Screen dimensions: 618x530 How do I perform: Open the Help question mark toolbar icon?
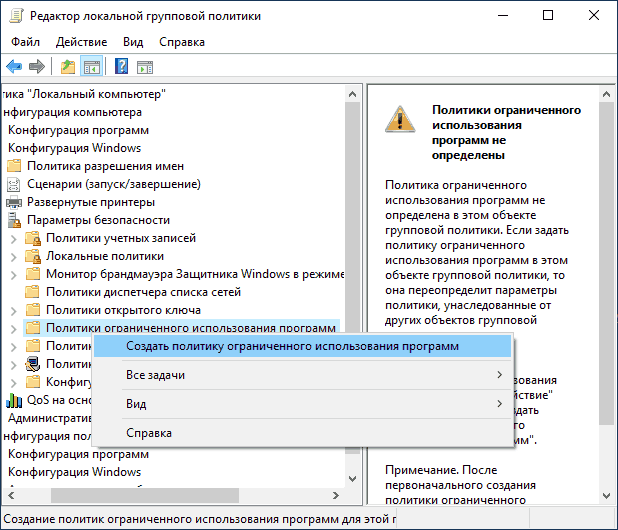pos(121,66)
